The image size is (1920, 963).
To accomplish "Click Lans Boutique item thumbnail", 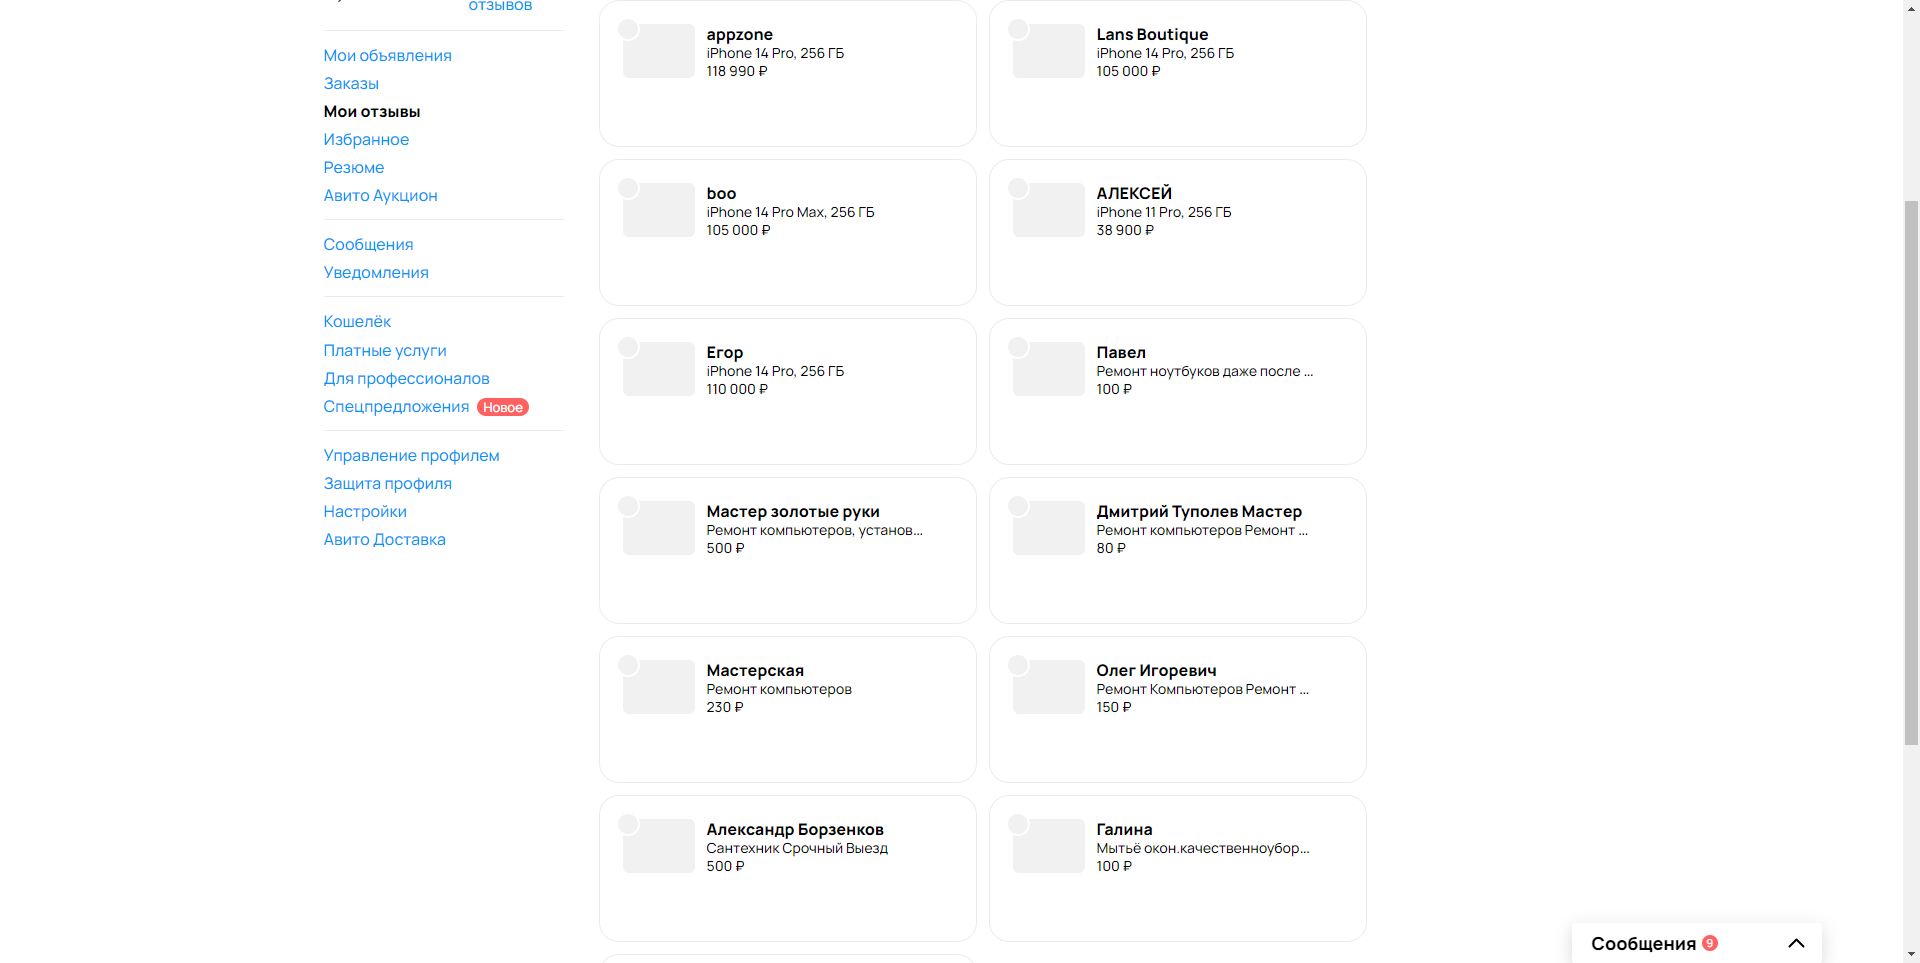I will tap(1049, 51).
